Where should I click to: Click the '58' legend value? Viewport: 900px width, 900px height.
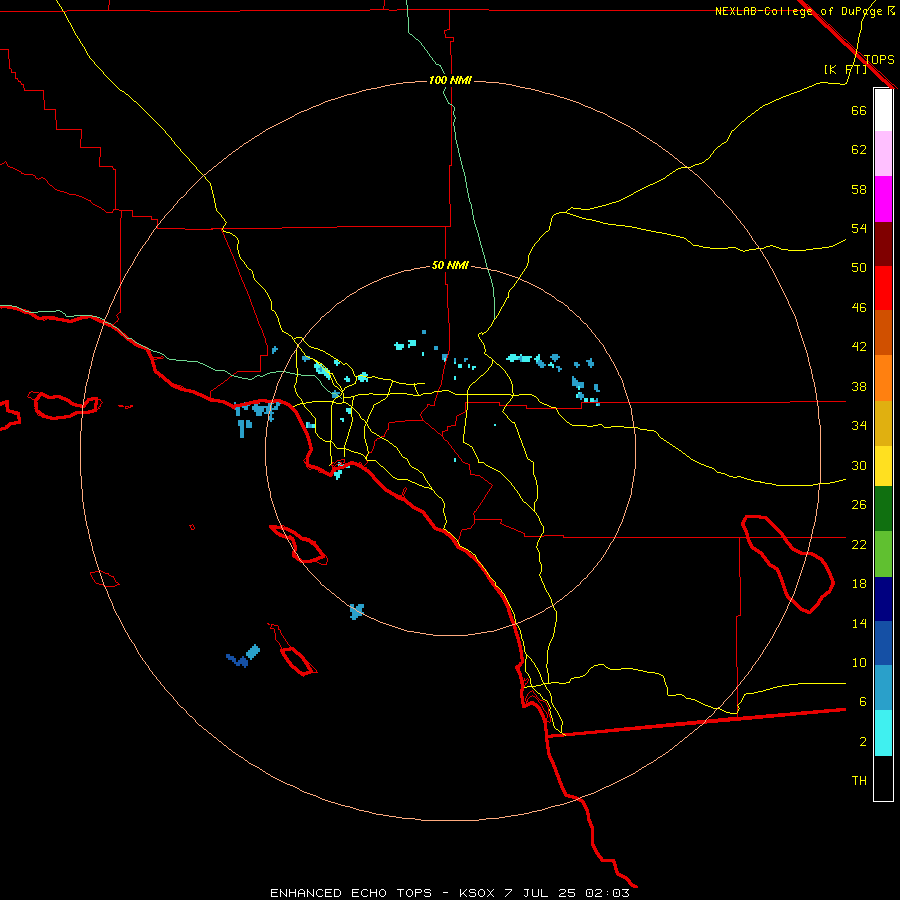(x=859, y=189)
